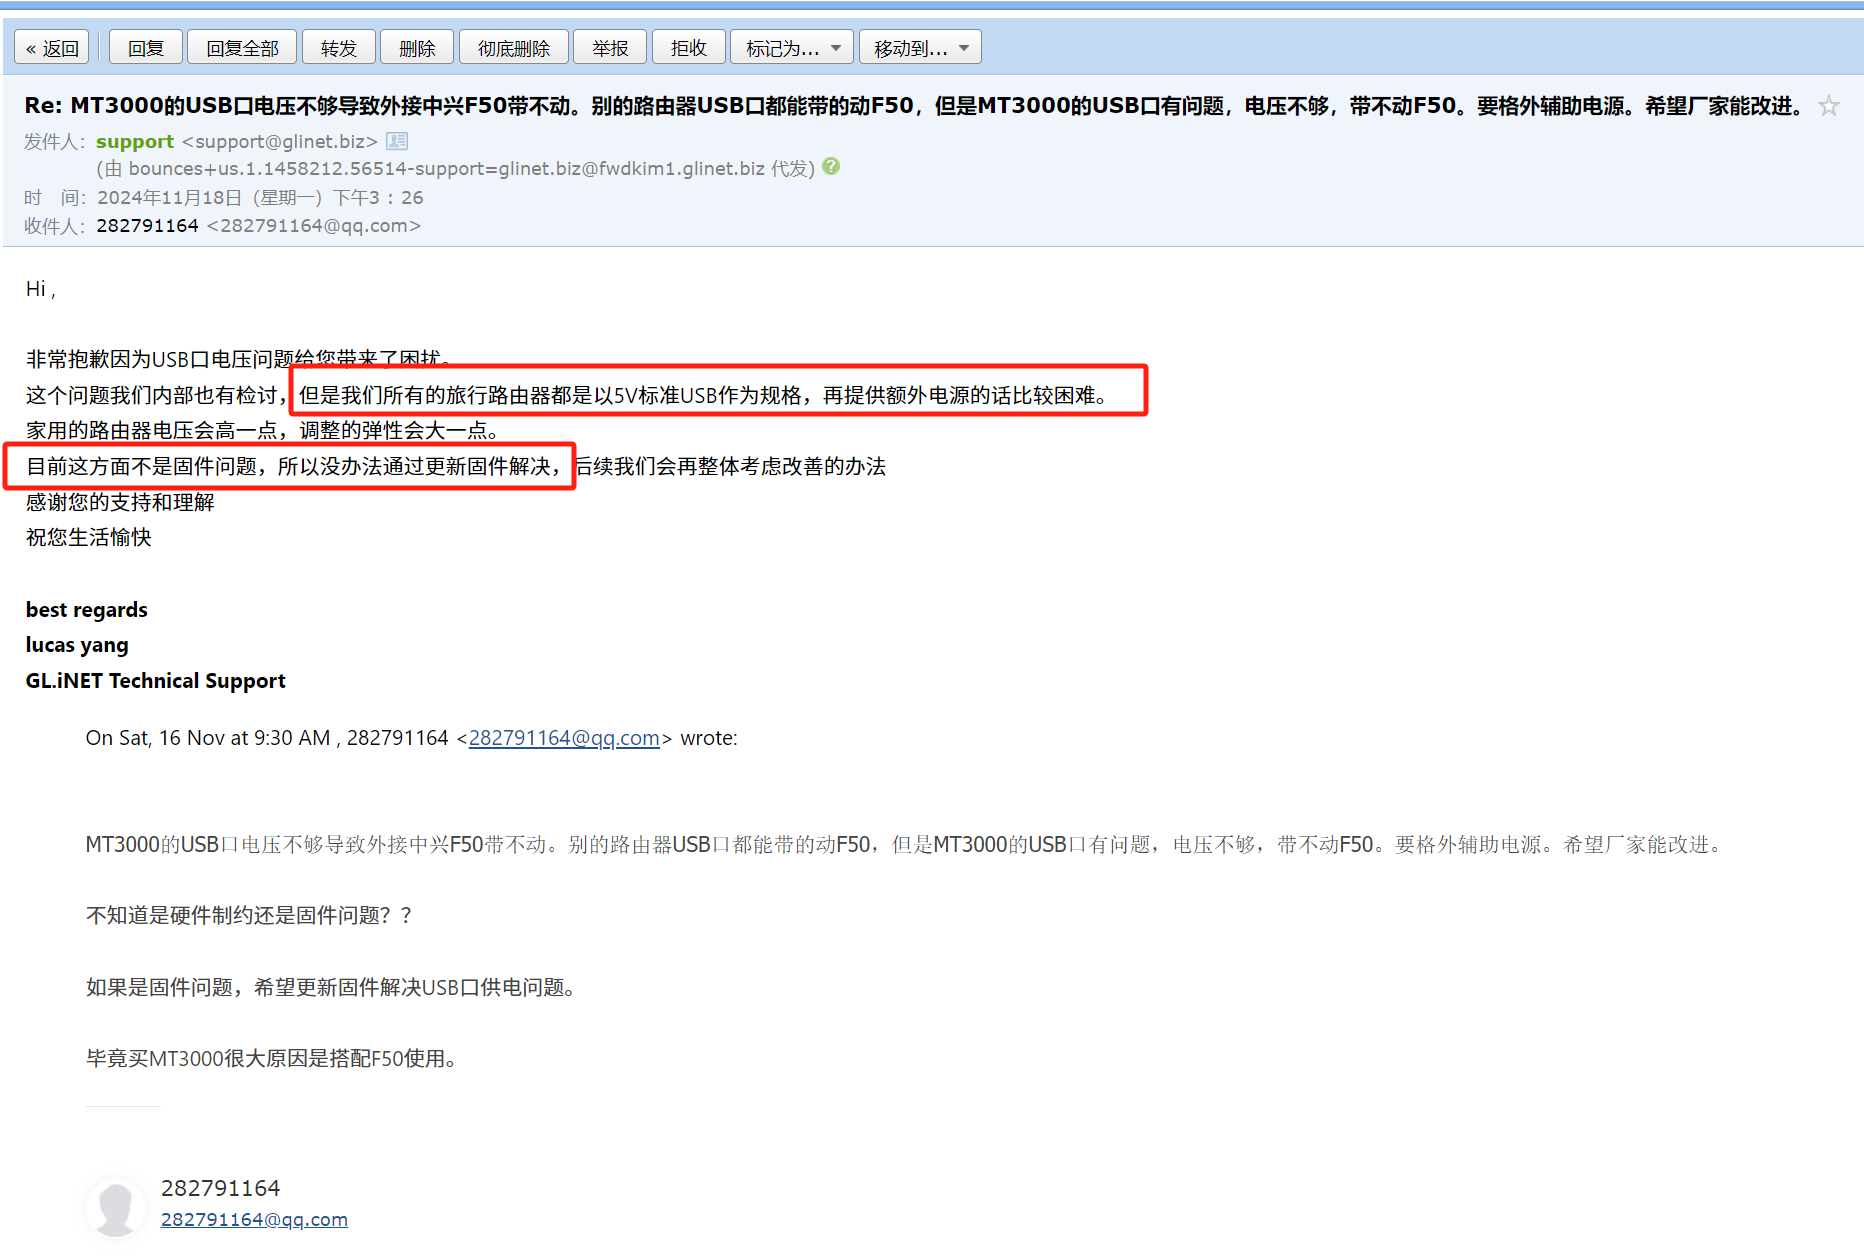Permanently delete via 彻底删除
Screen dimensions: 1864x1257
coord(513,46)
